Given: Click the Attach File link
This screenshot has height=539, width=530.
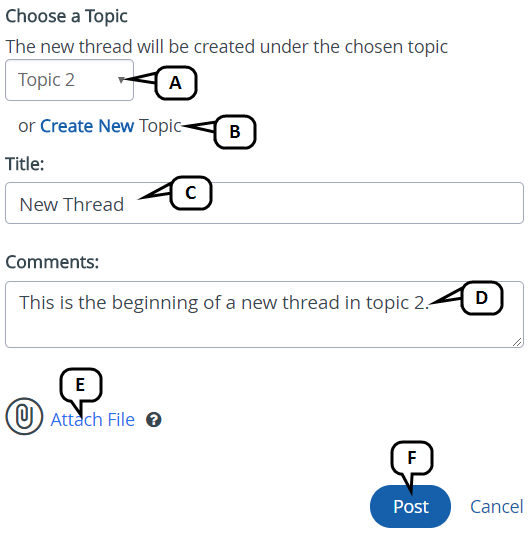Looking at the screenshot, I should (x=92, y=420).
